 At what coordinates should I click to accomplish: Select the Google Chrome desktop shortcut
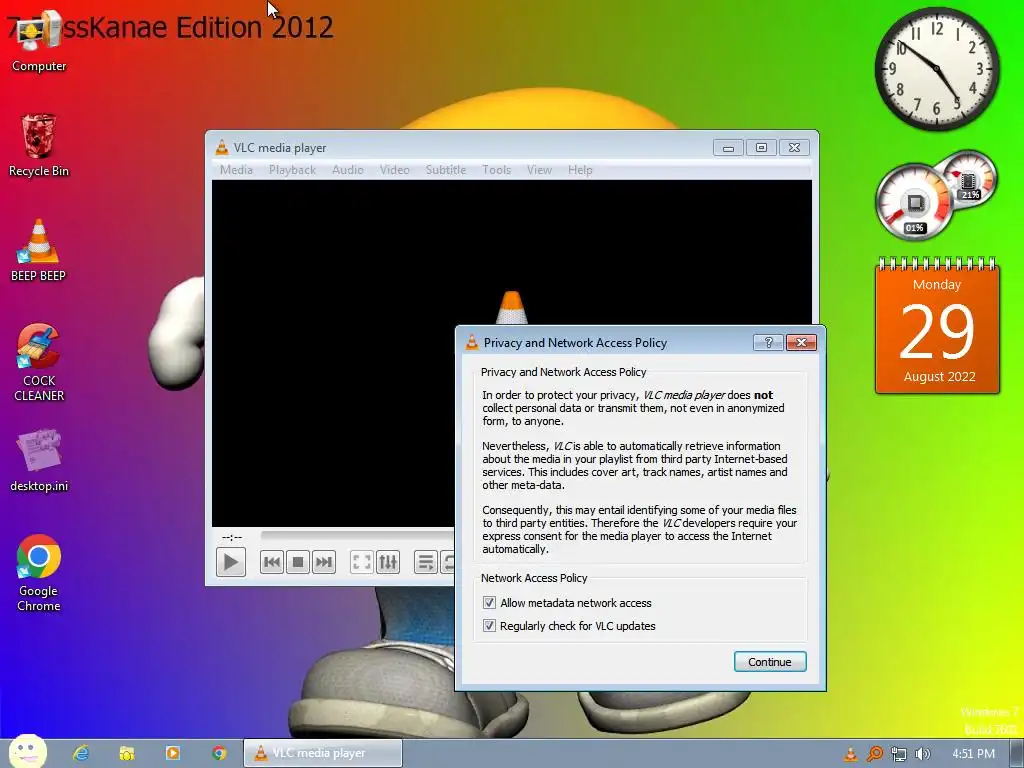(x=39, y=573)
